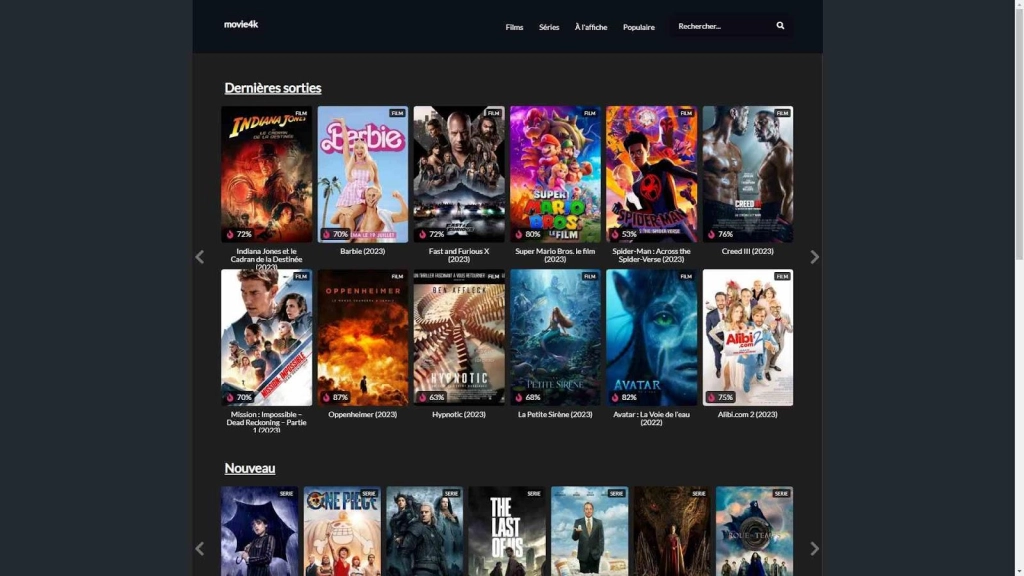Click the flame icon on Mission Impossible
Image resolution: width=1024 pixels, height=576 pixels.
pyautogui.click(x=230, y=397)
